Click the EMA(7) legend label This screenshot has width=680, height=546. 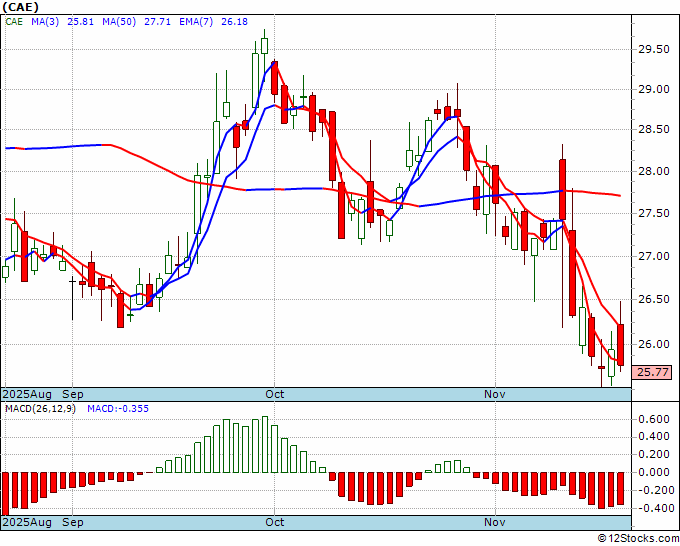coord(196,21)
